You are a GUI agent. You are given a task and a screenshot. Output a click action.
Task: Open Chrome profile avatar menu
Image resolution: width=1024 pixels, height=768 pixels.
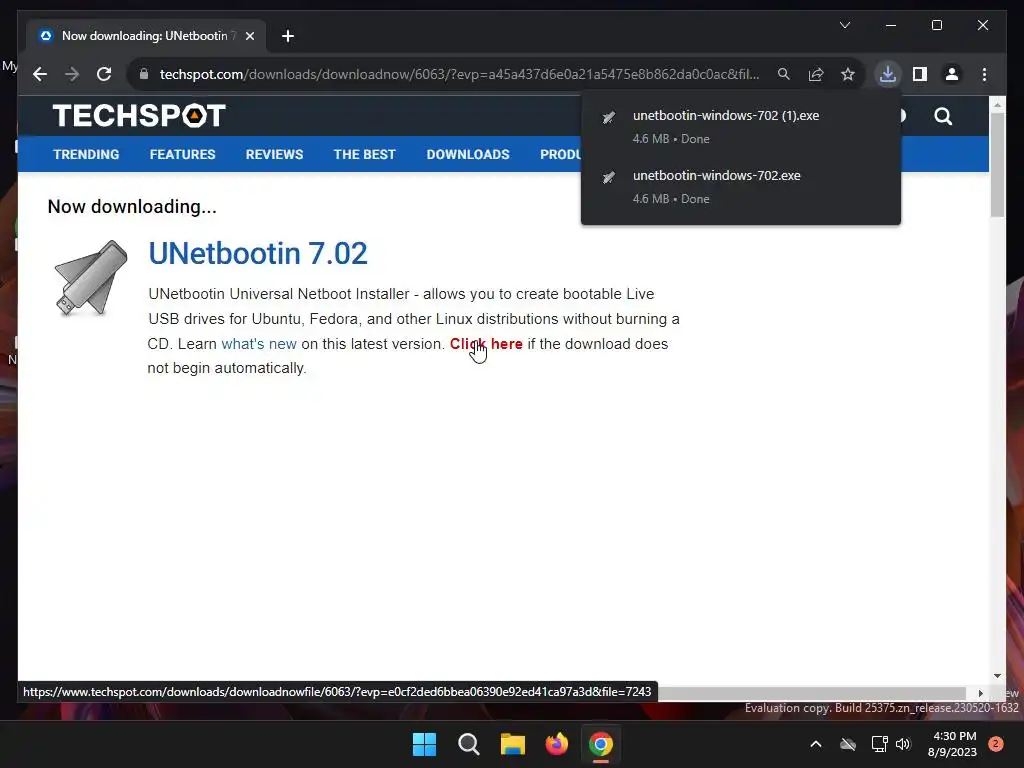click(x=952, y=74)
